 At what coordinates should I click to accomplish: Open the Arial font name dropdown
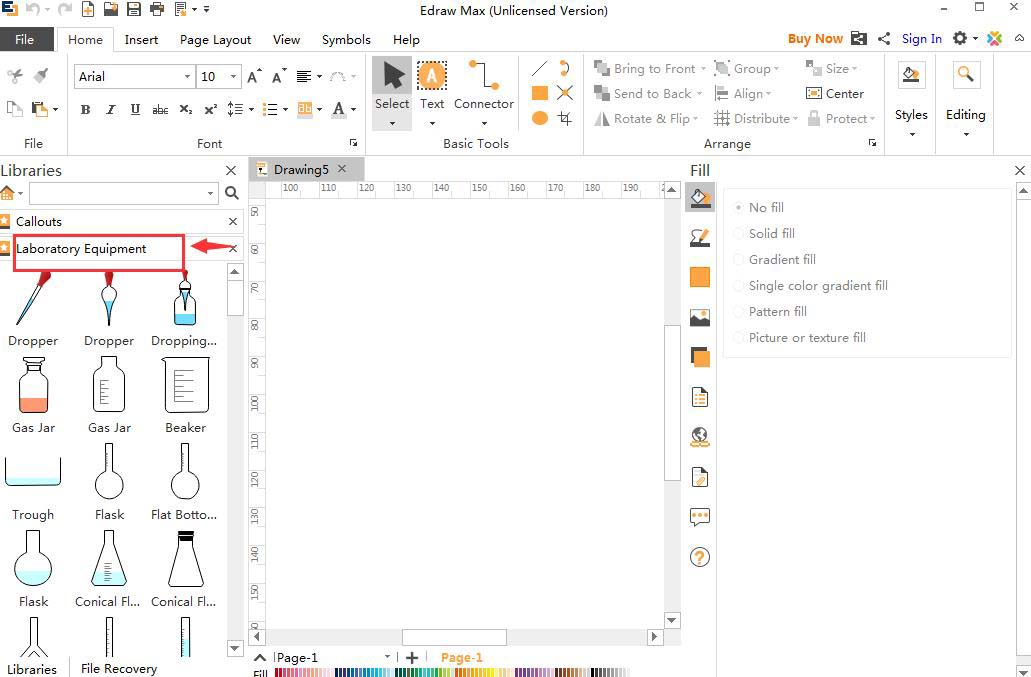point(187,76)
